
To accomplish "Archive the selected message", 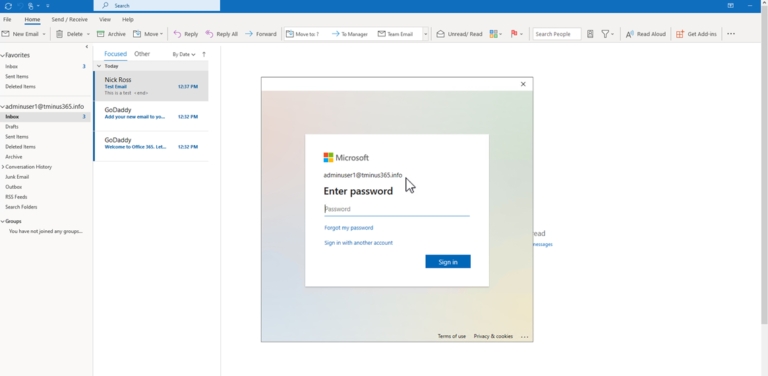I will coord(111,34).
